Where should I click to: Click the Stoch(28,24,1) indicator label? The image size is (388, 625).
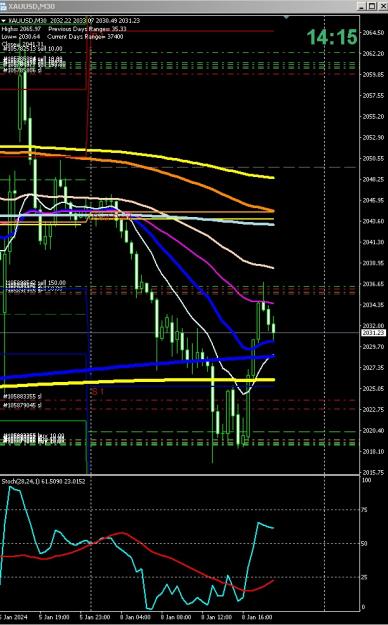43,481
